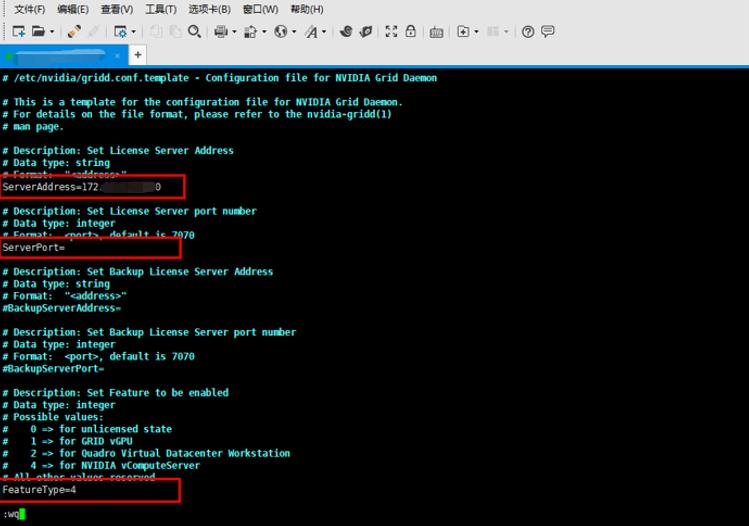
Task: Click the new tab group plus-page icon
Action: (463, 32)
